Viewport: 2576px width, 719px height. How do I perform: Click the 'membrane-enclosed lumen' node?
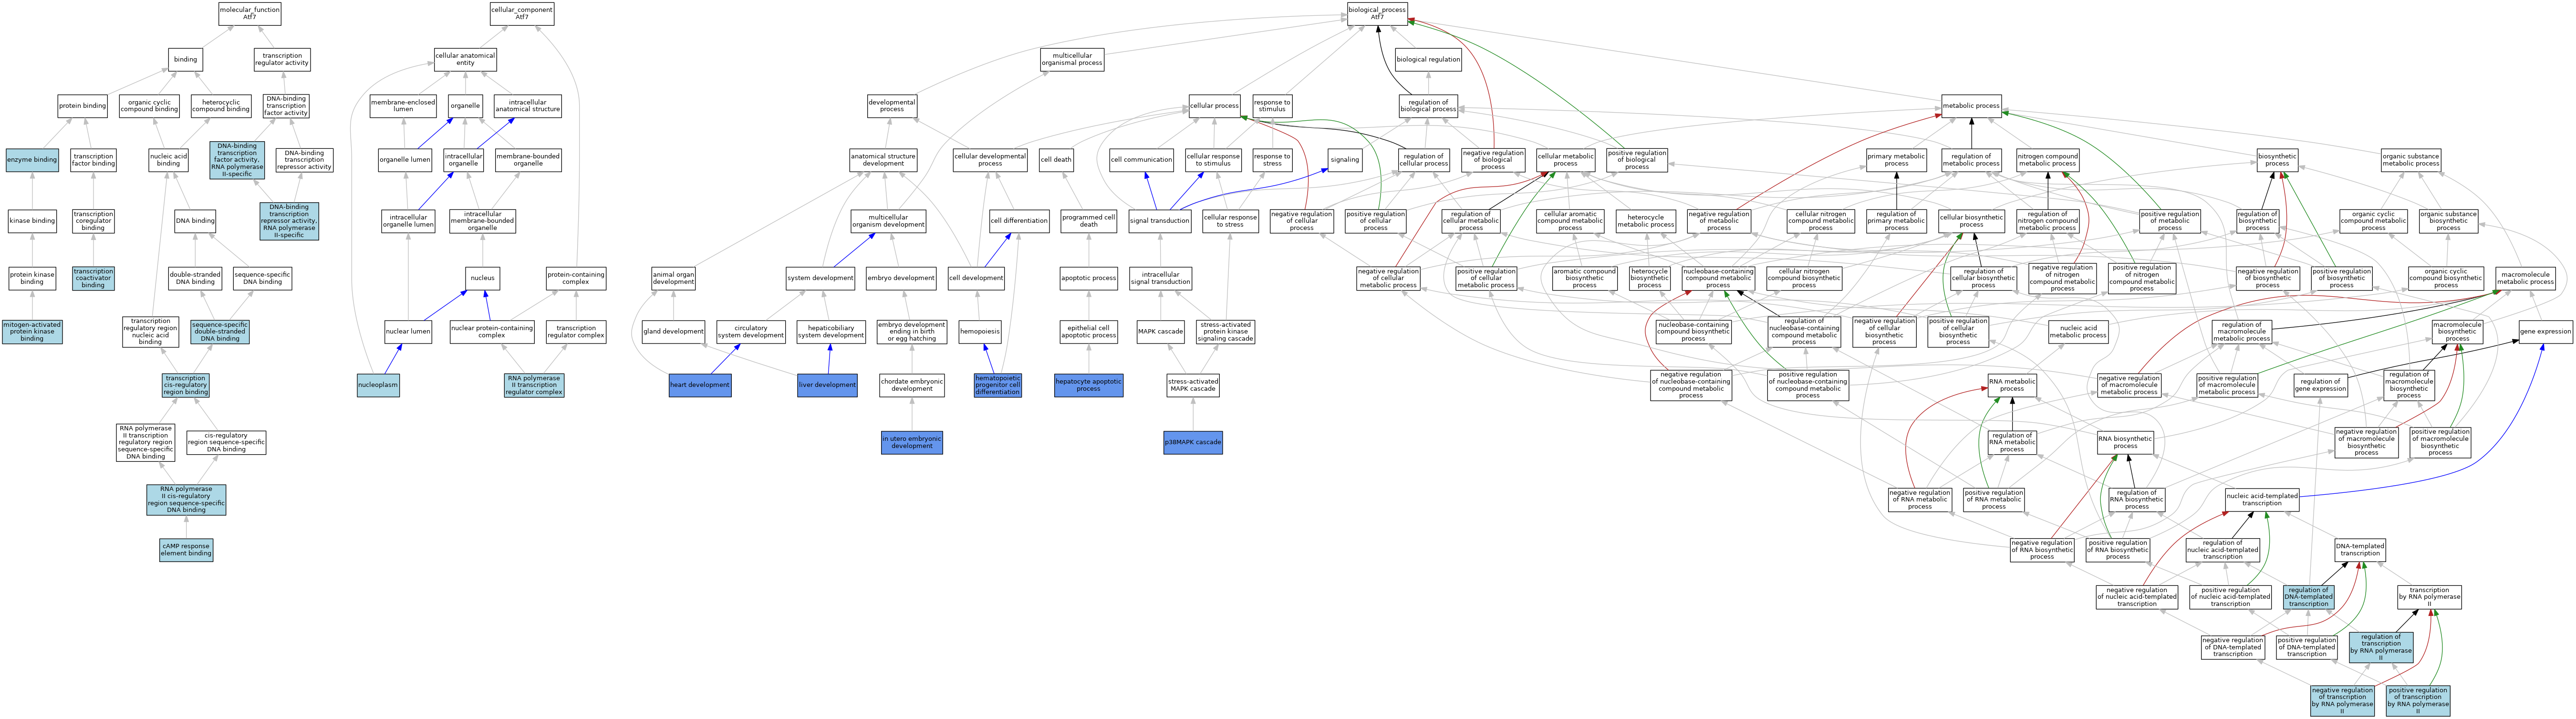403,106
